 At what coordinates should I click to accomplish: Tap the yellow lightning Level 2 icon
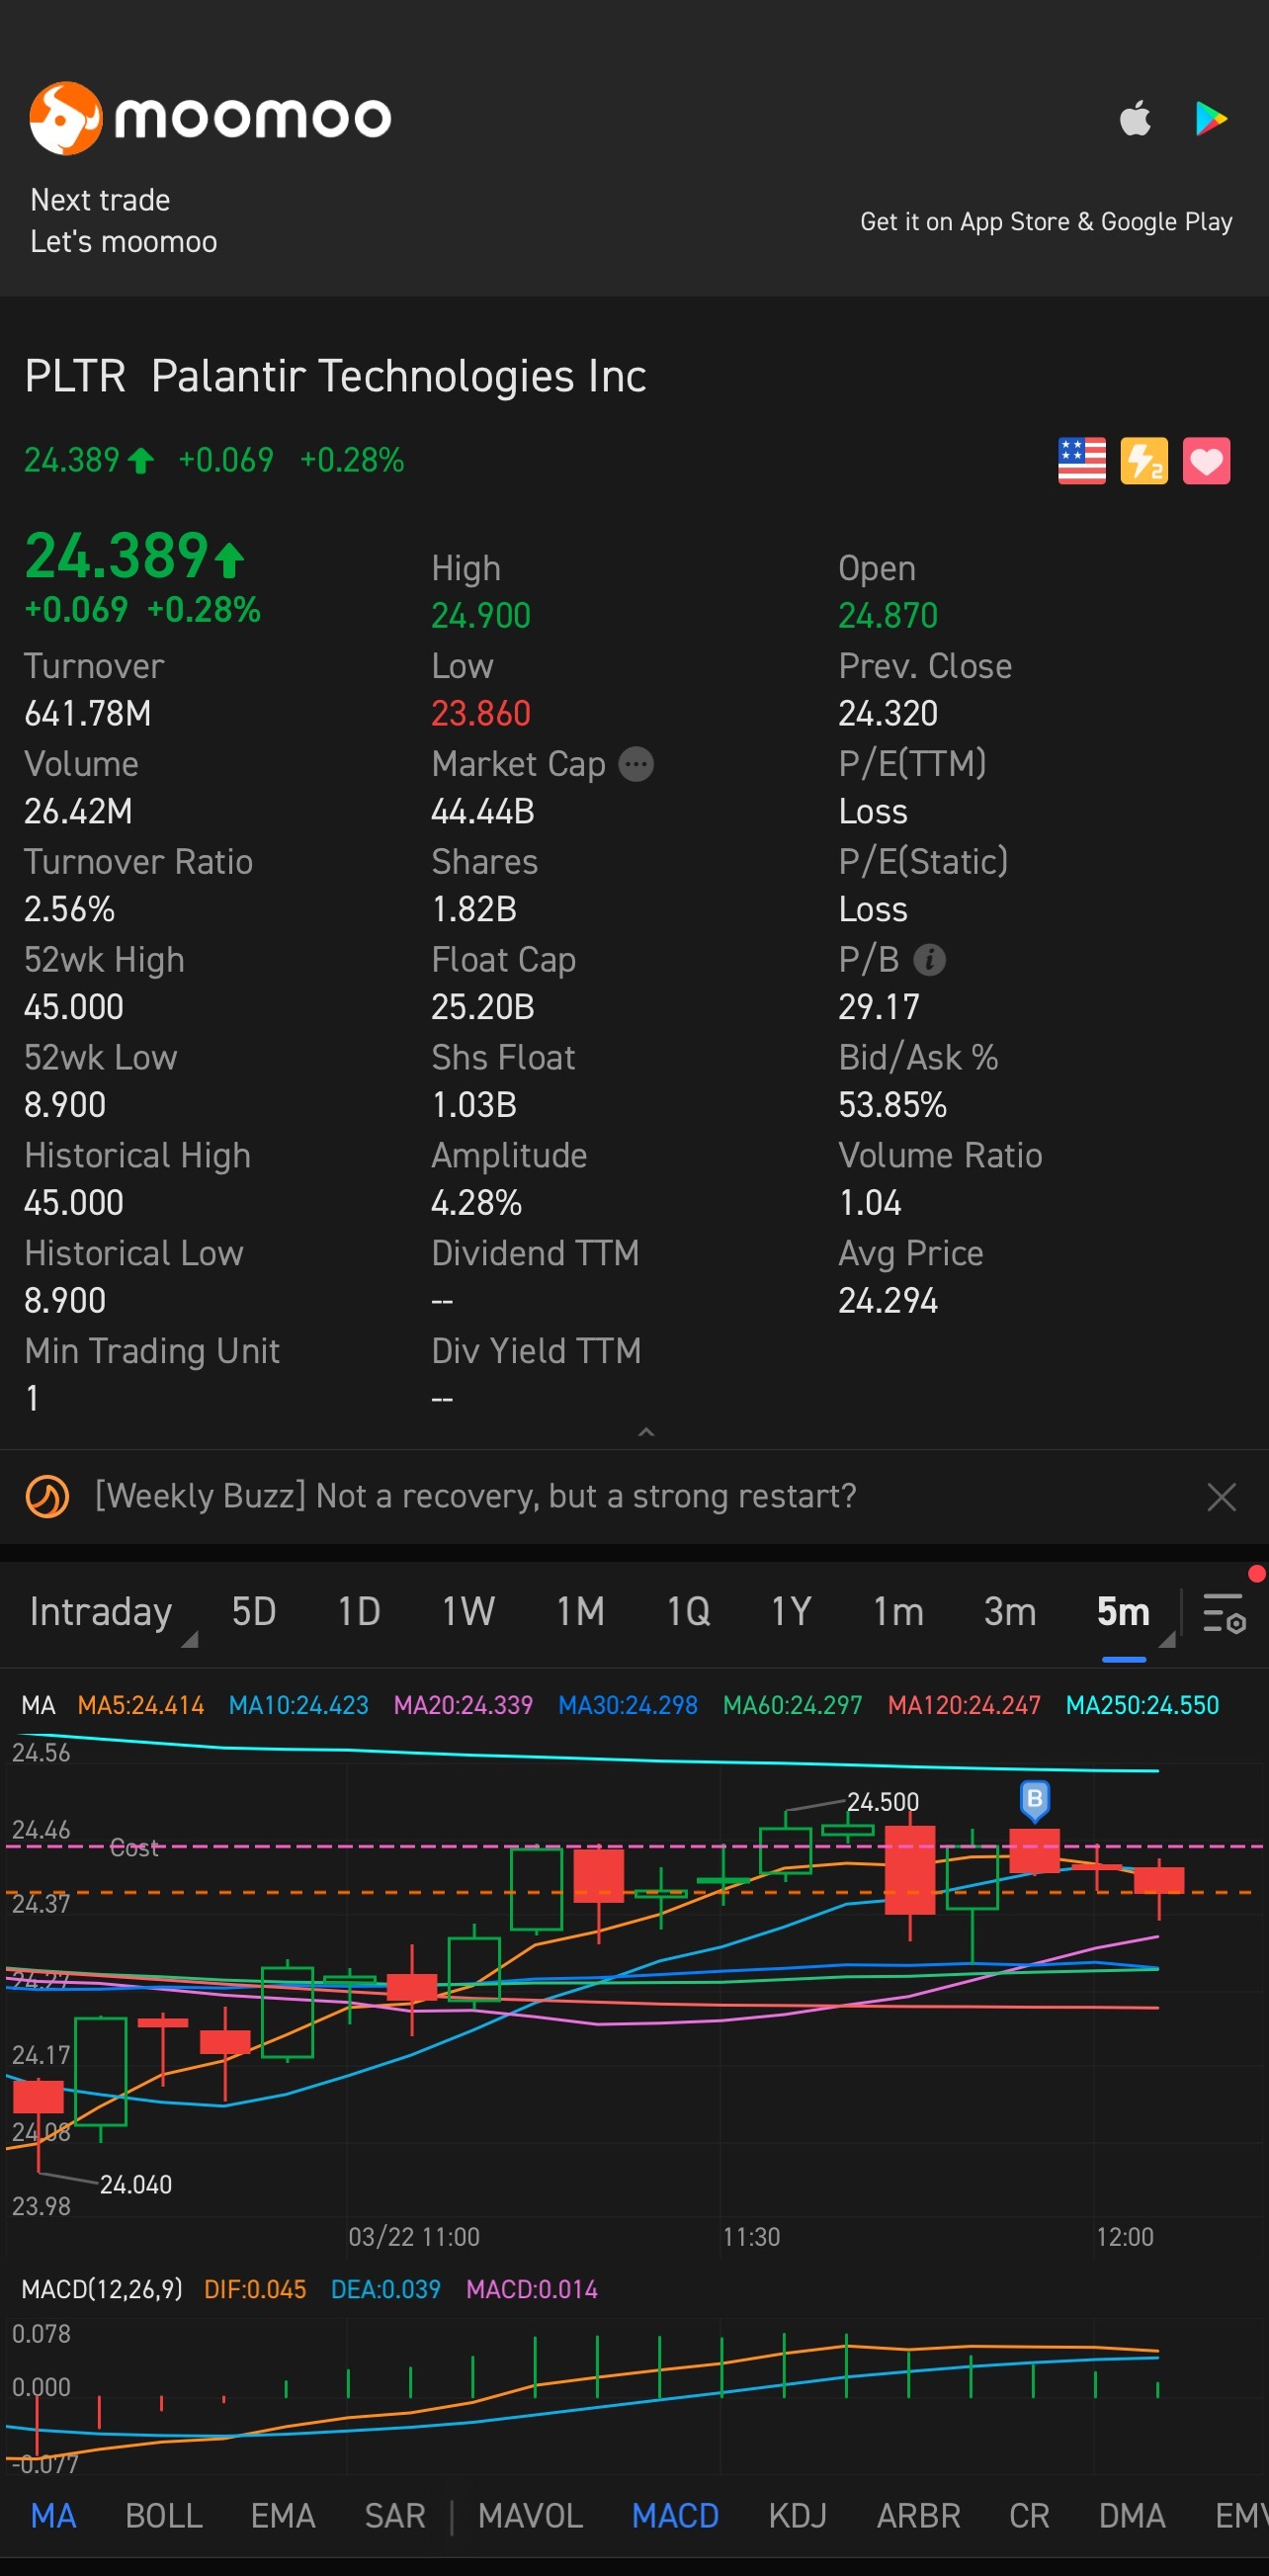point(1144,461)
